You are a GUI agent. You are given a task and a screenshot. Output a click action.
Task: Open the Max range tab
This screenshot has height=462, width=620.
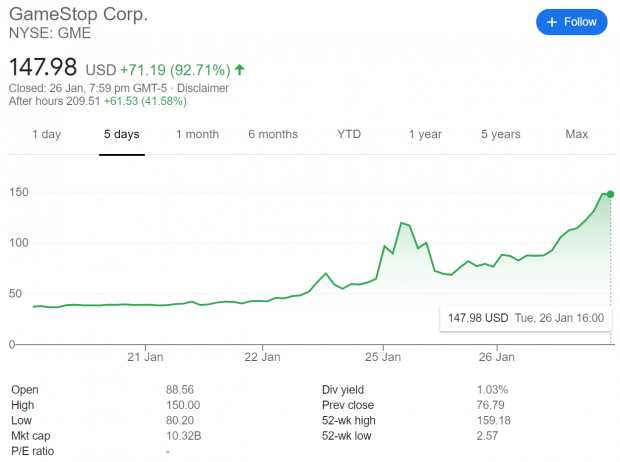coord(577,134)
